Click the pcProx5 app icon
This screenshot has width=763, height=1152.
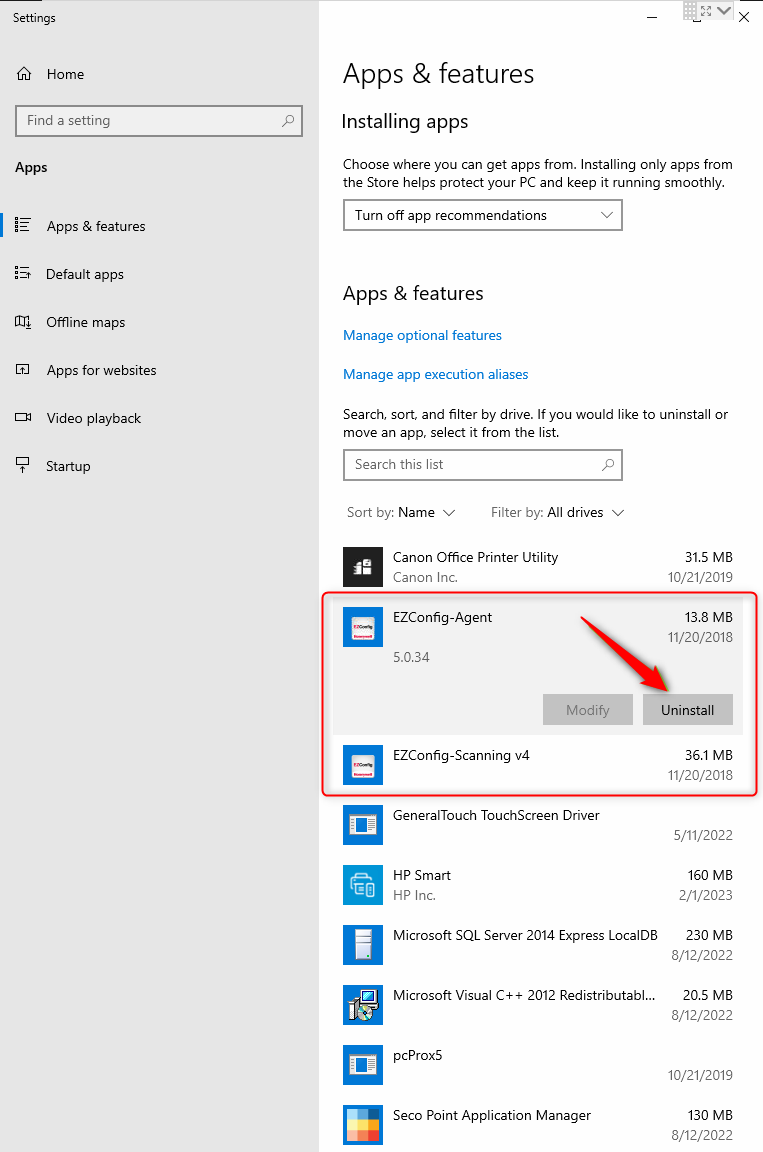pos(363,1065)
